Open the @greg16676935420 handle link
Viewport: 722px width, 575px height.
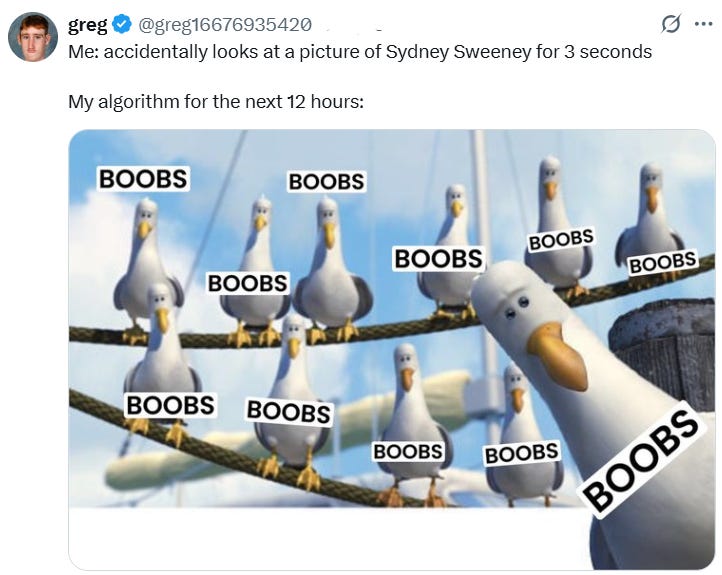[225, 24]
